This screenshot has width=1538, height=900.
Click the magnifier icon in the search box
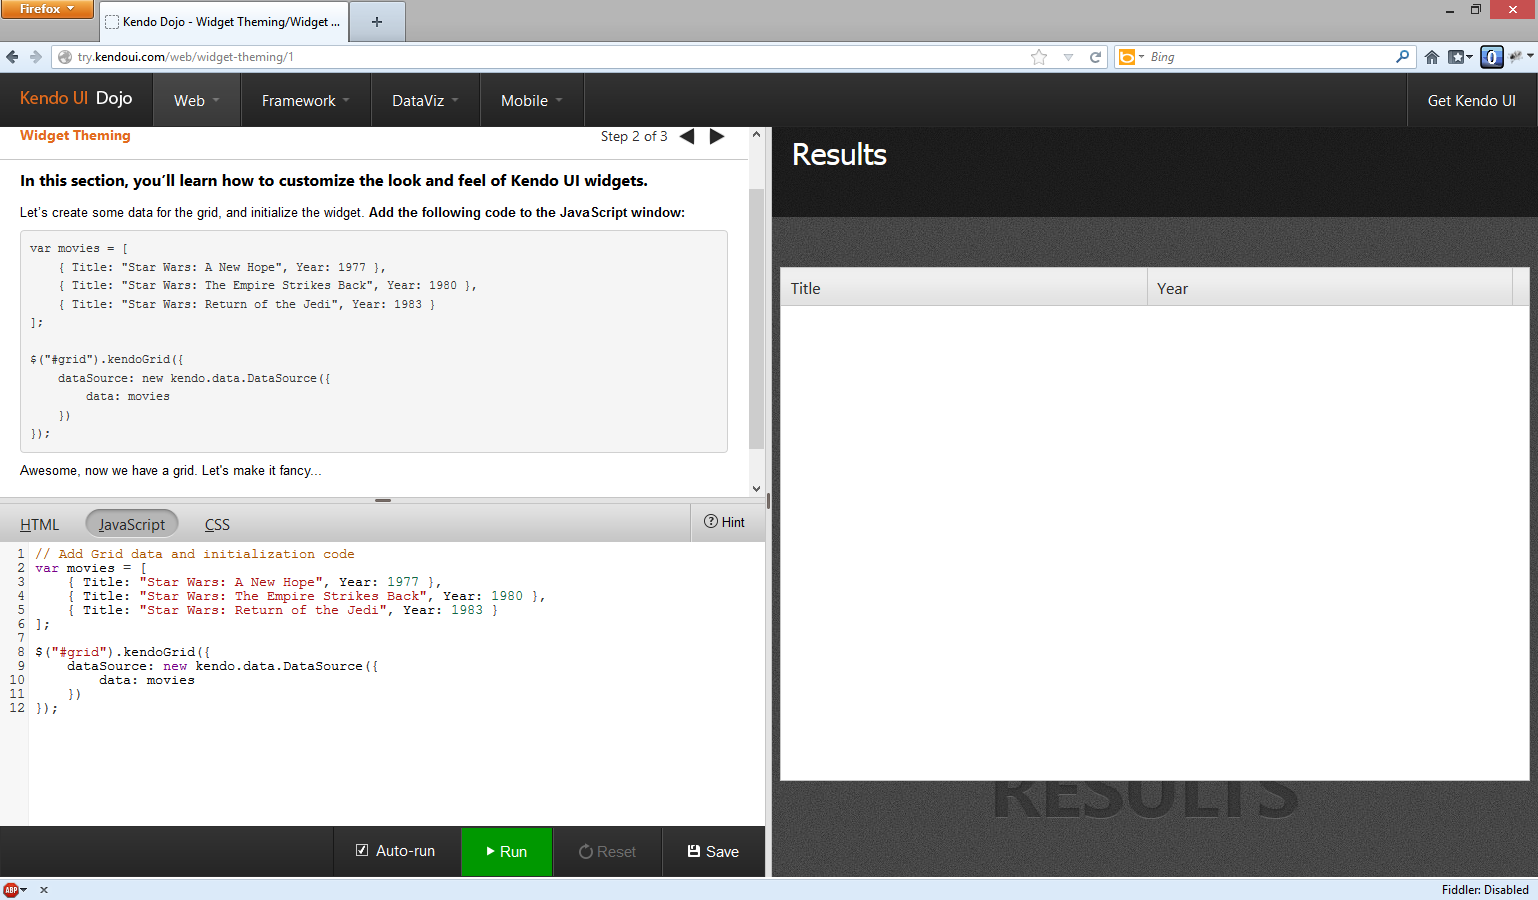click(1402, 57)
